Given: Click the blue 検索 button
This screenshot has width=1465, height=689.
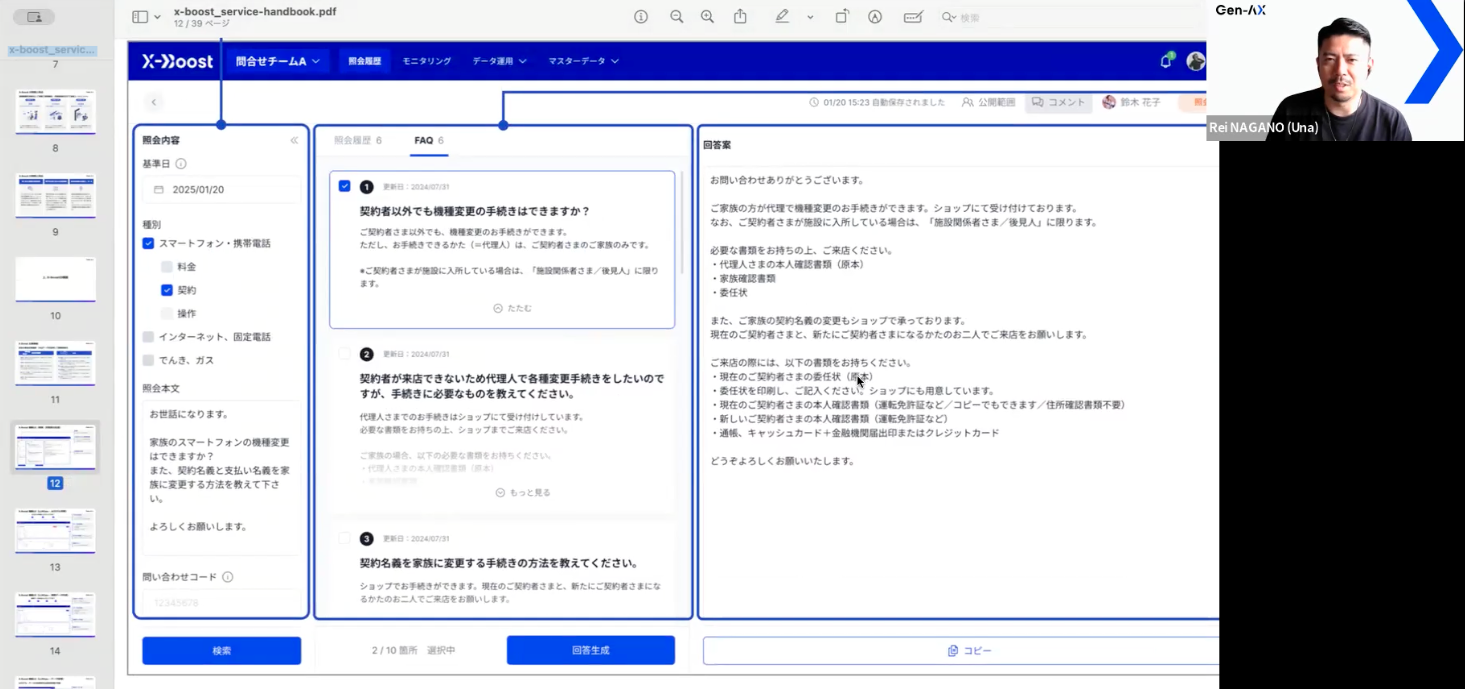Looking at the screenshot, I should point(221,650).
